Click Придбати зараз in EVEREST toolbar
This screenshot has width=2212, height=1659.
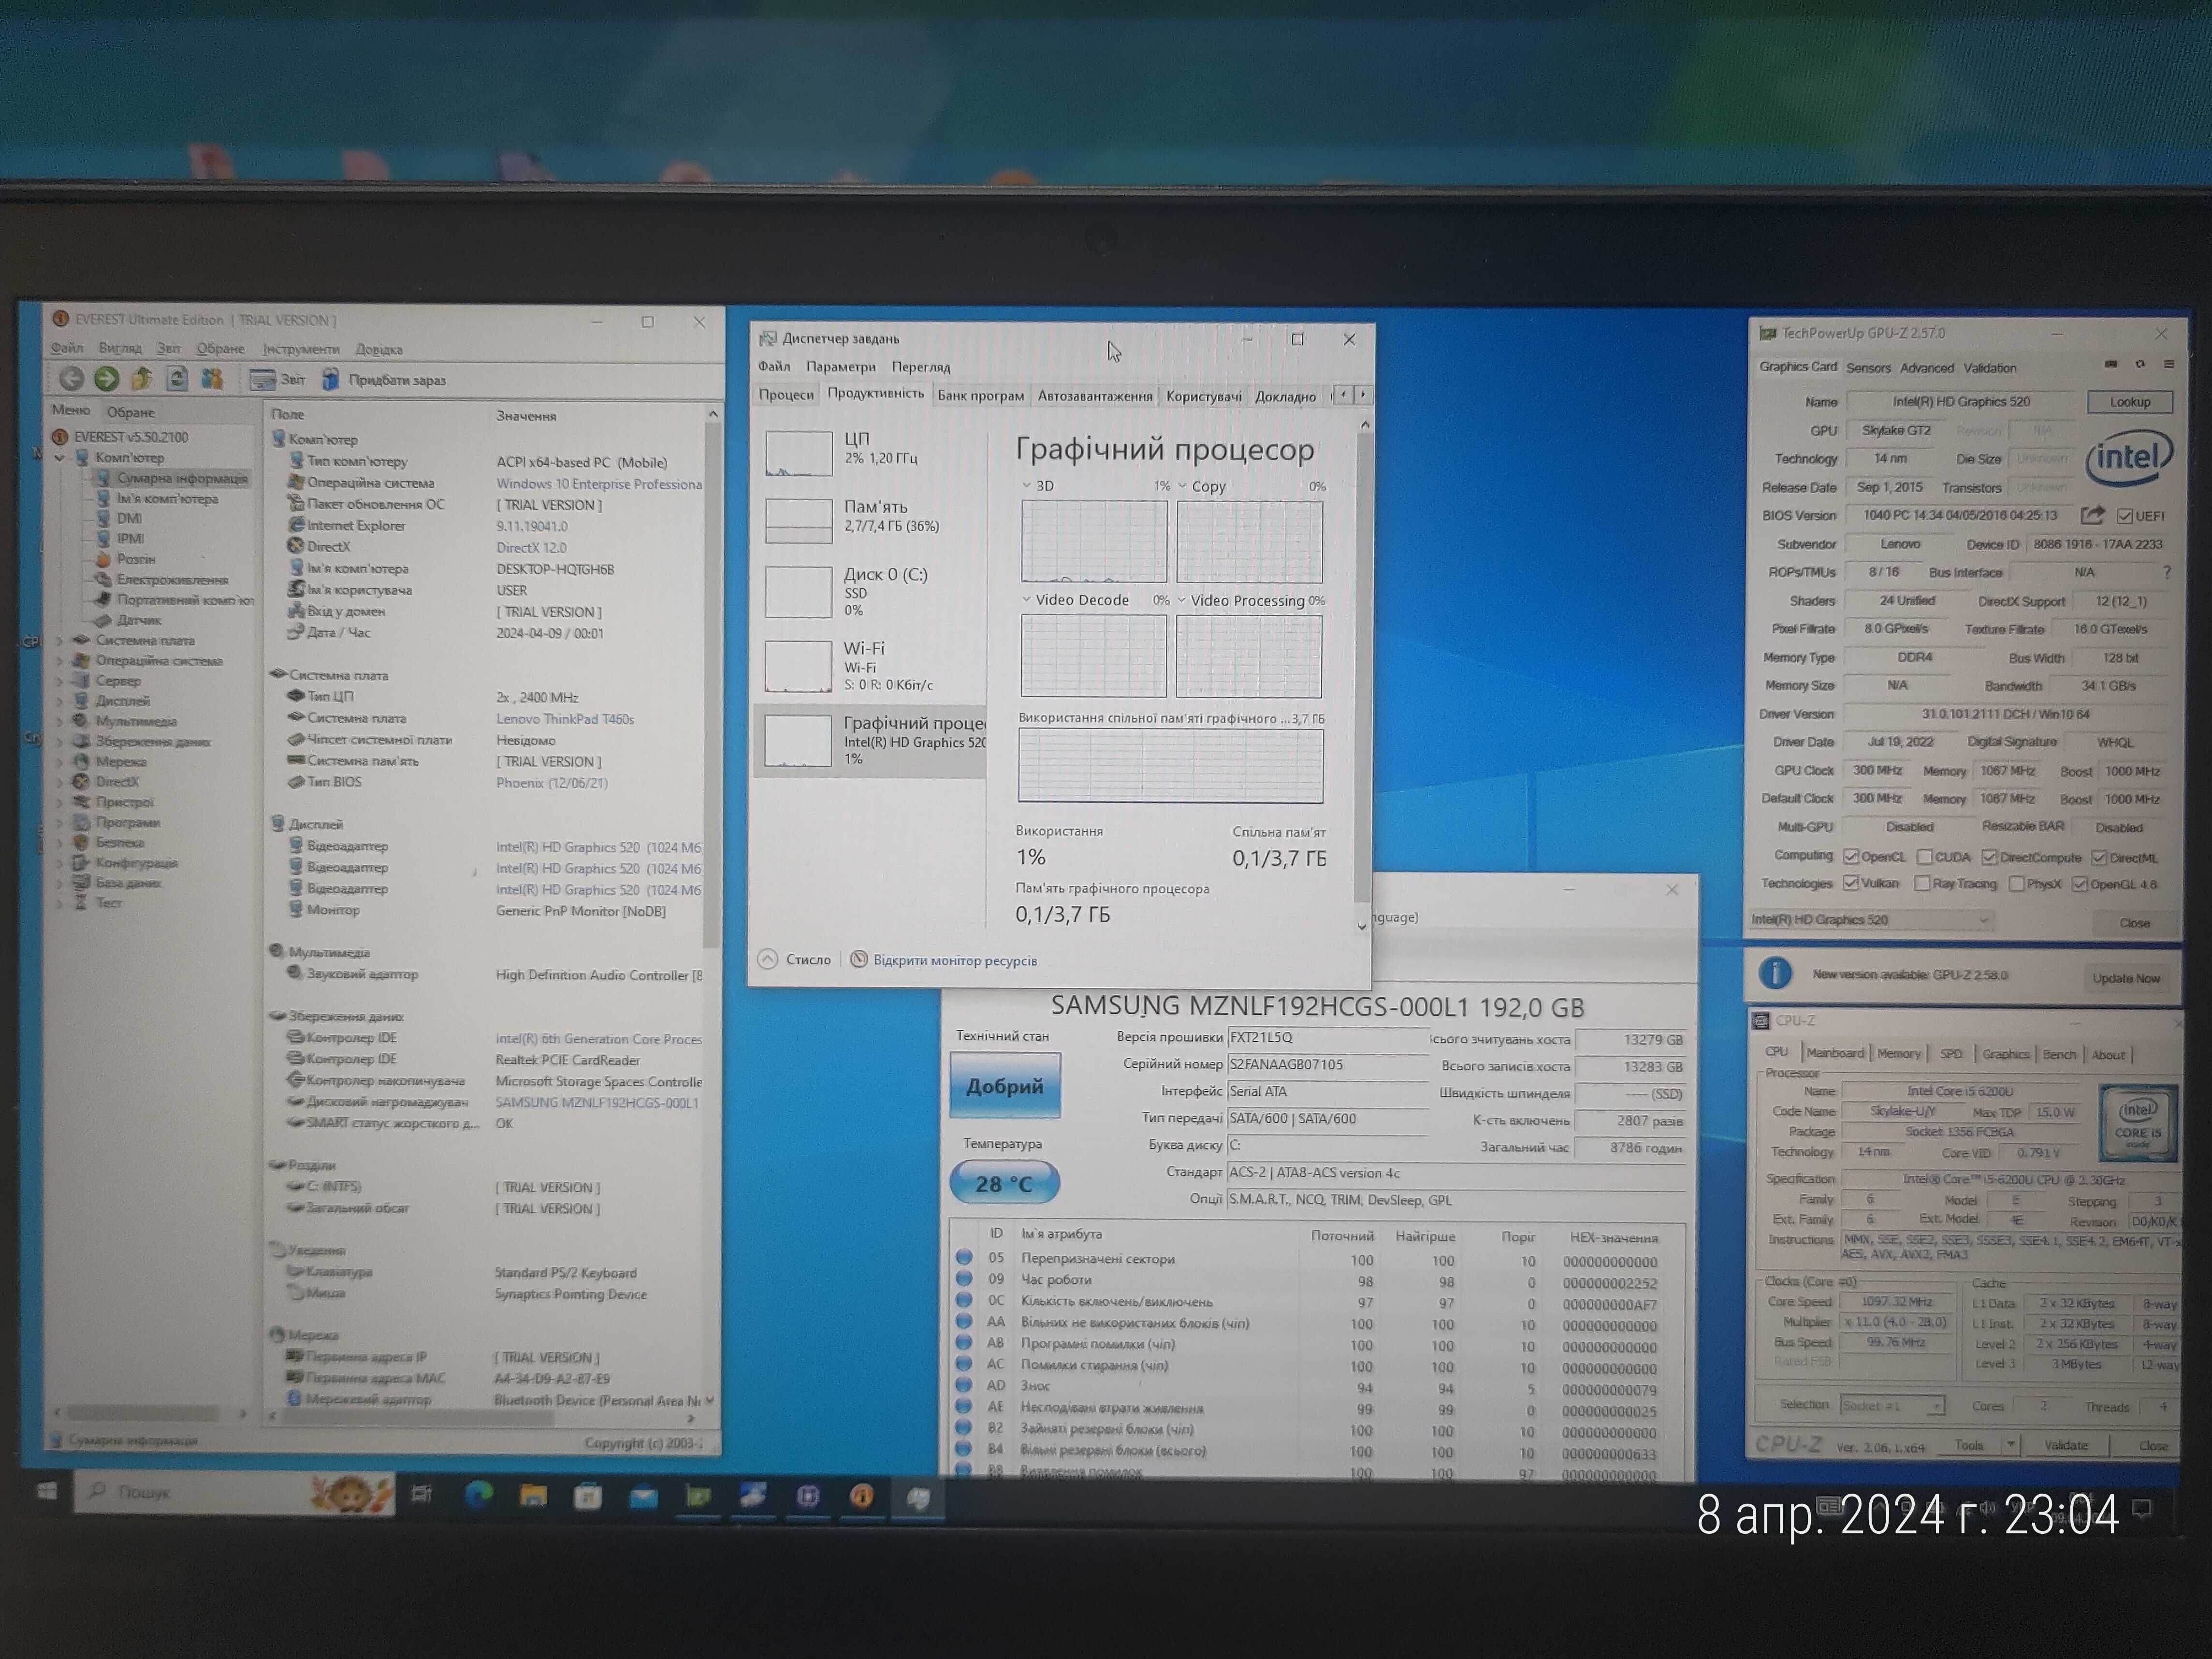[384, 380]
